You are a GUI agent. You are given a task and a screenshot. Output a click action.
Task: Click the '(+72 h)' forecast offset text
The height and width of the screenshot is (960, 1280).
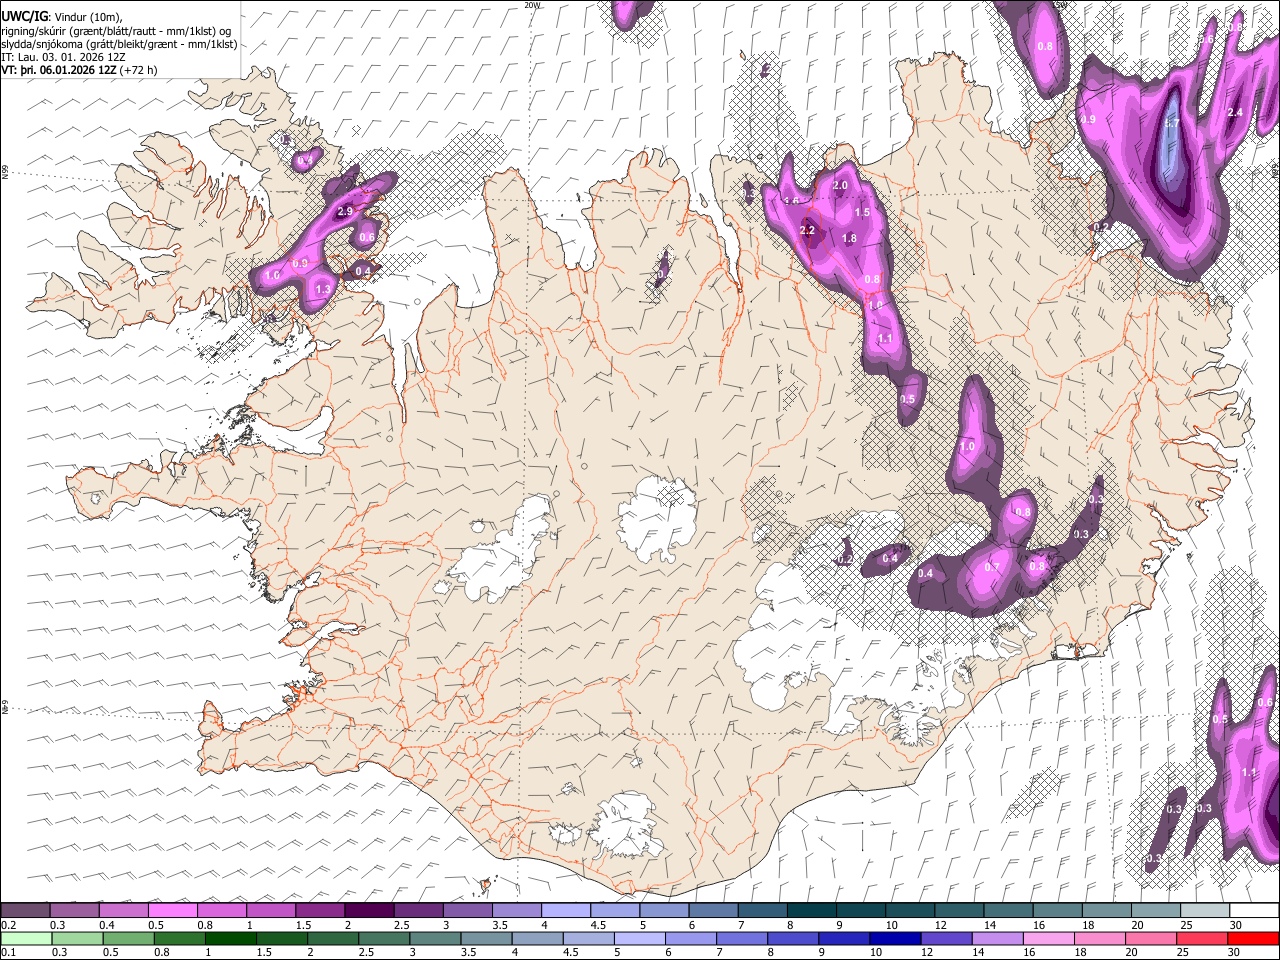click(138, 71)
